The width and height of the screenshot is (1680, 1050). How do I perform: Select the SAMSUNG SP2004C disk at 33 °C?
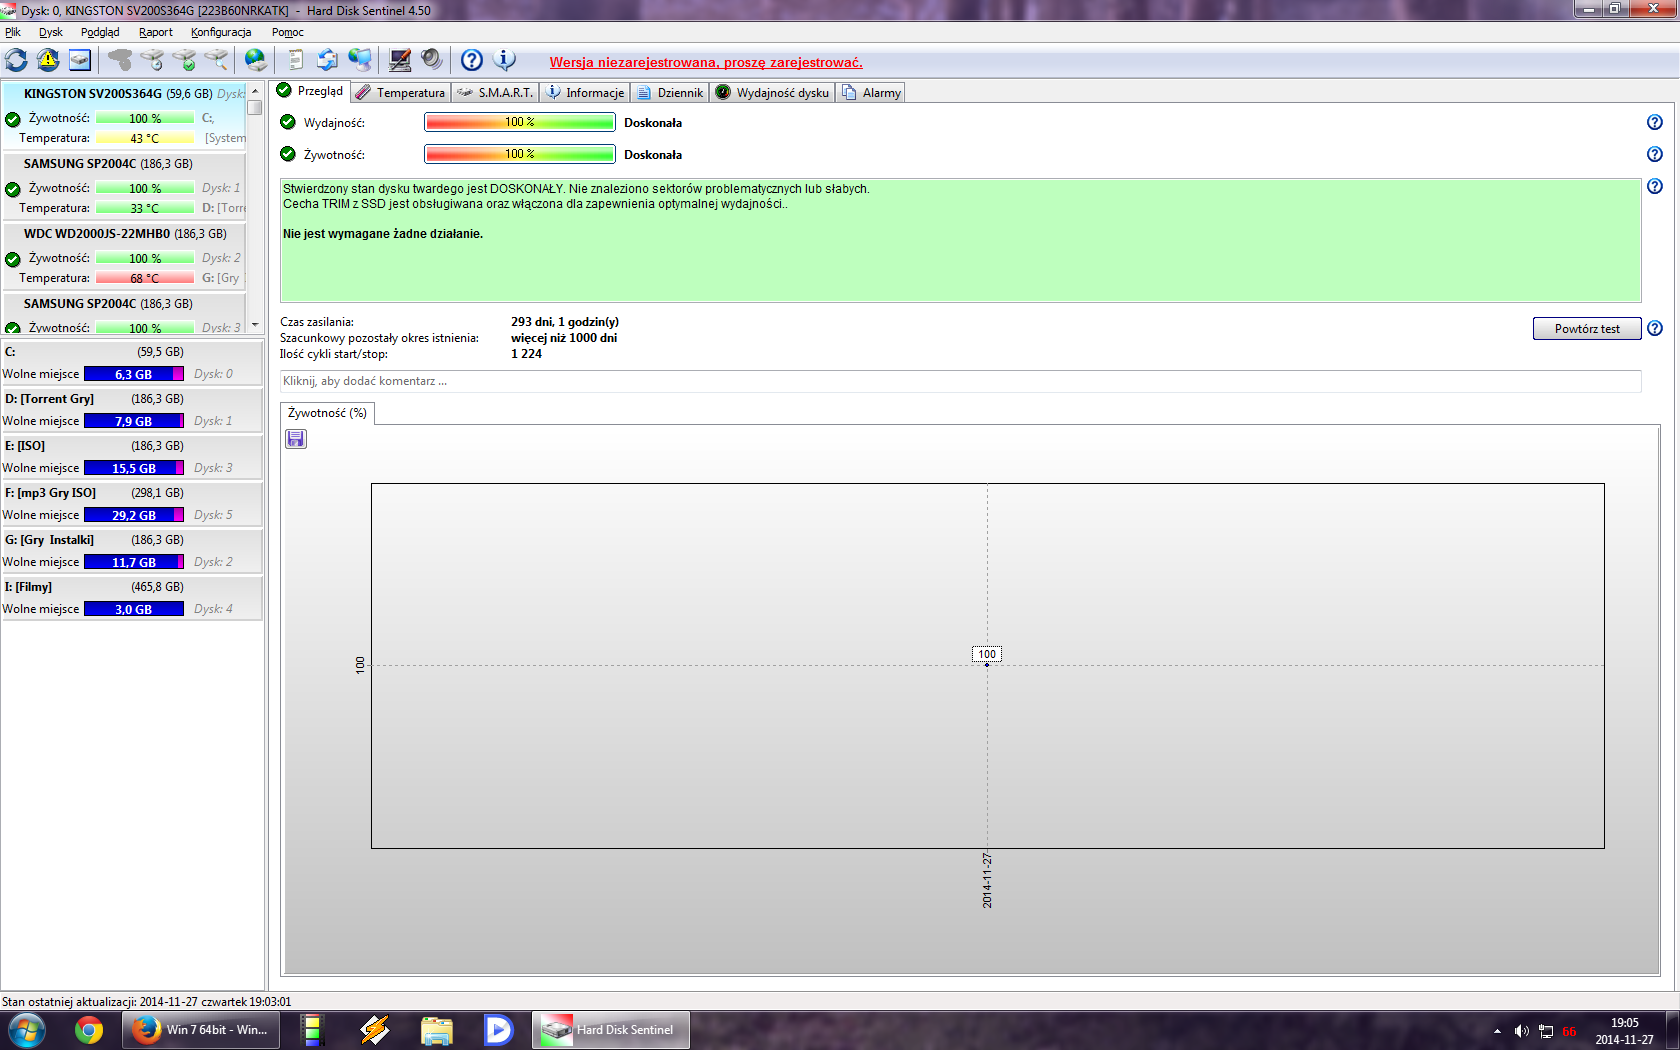[x=125, y=185]
